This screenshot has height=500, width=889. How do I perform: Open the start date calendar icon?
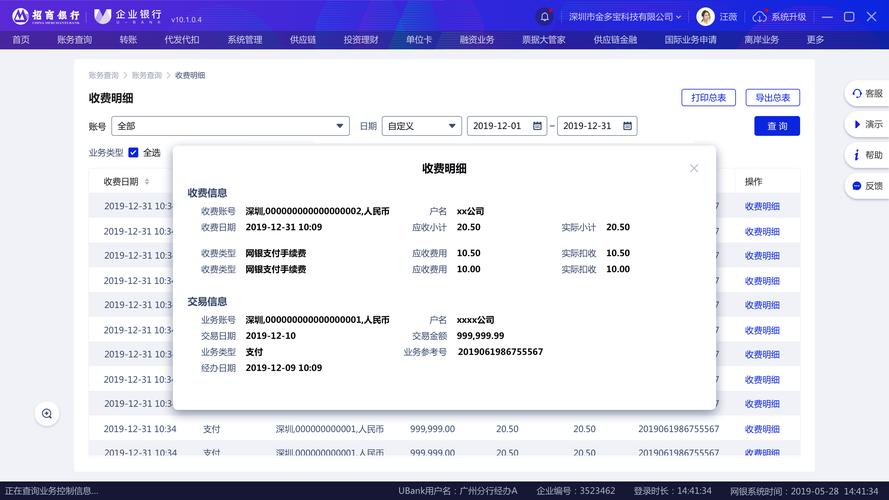coord(537,126)
